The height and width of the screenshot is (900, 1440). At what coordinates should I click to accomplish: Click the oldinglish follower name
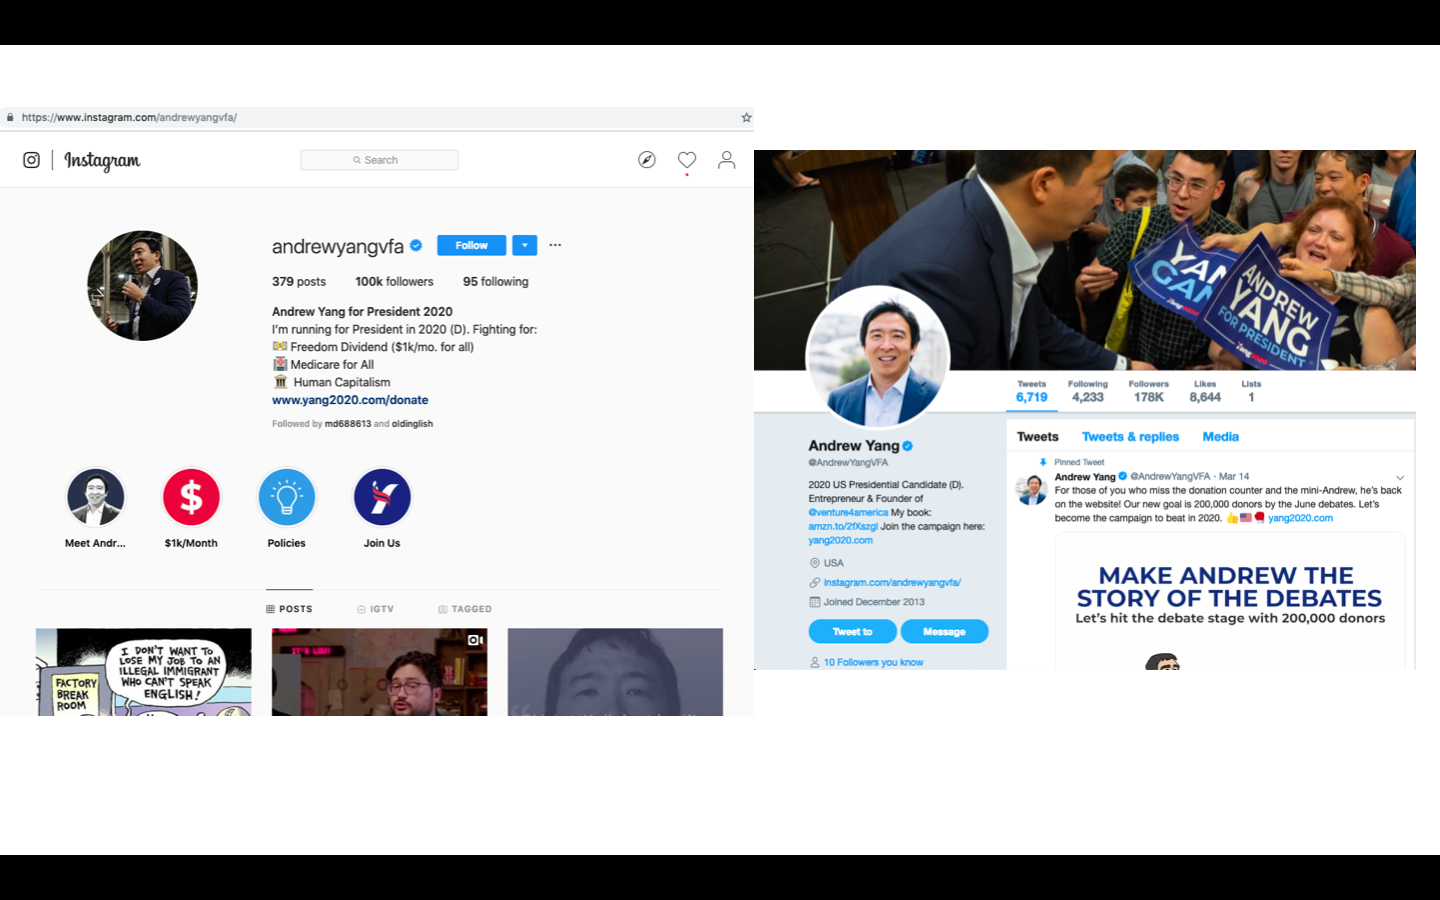[x=413, y=424]
